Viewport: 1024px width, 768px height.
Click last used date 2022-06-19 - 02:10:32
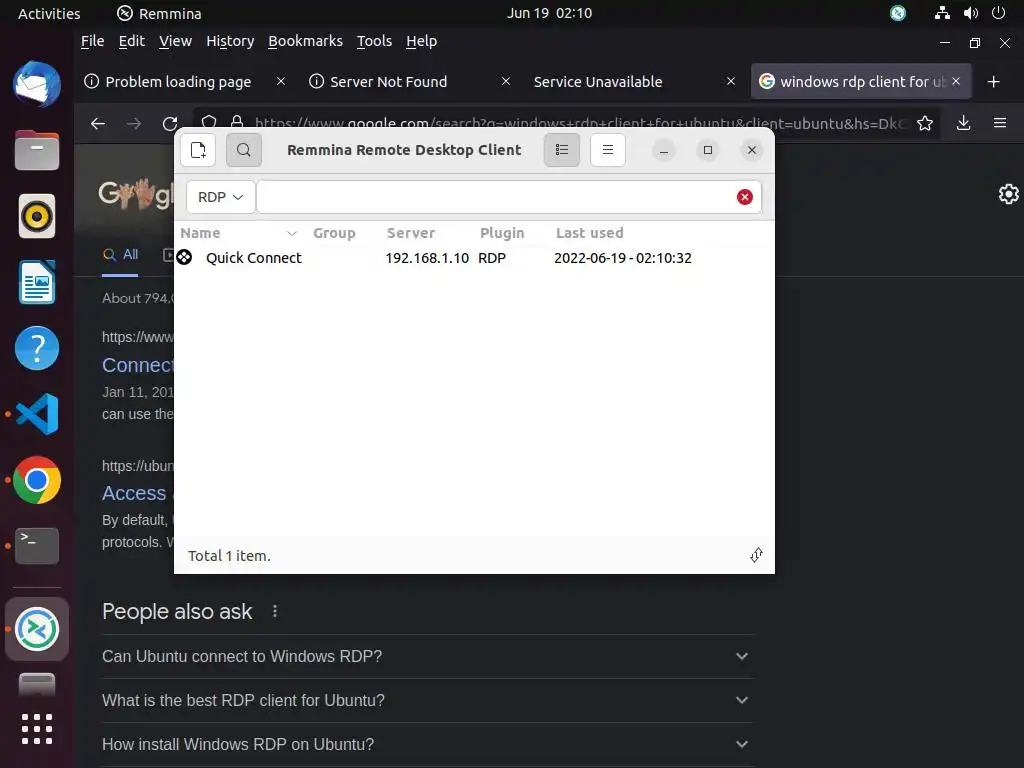coord(623,258)
